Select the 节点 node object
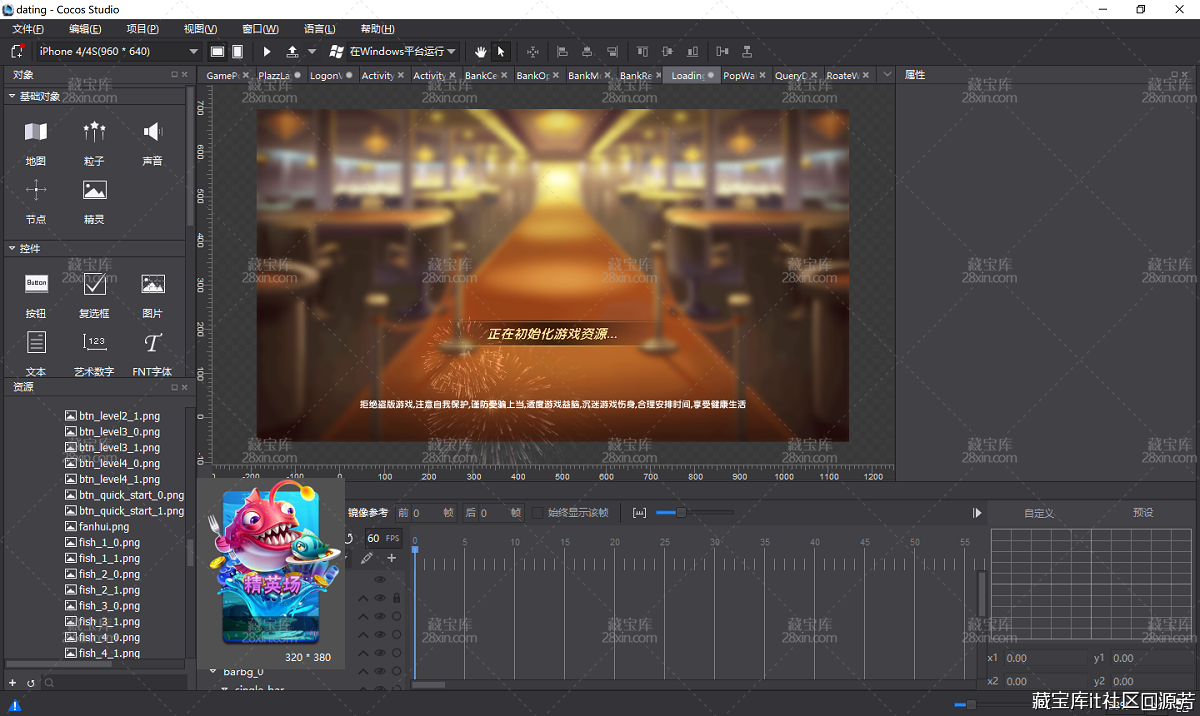 pyautogui.click(x=36, y=190)
